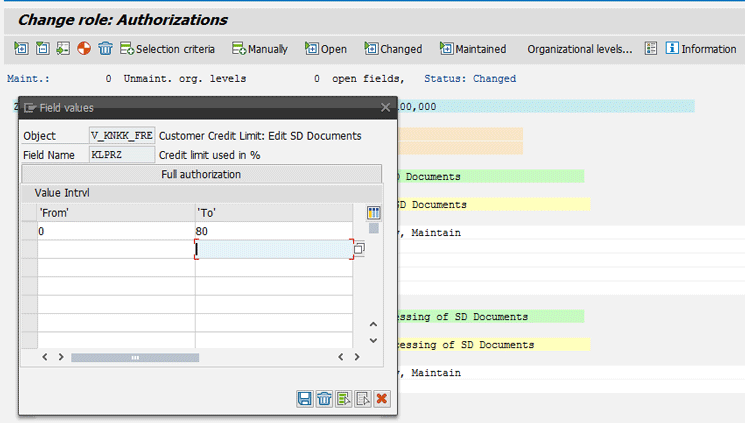
Task: Click the right-side scroll right arrow
Action: [x=357, y=357]
